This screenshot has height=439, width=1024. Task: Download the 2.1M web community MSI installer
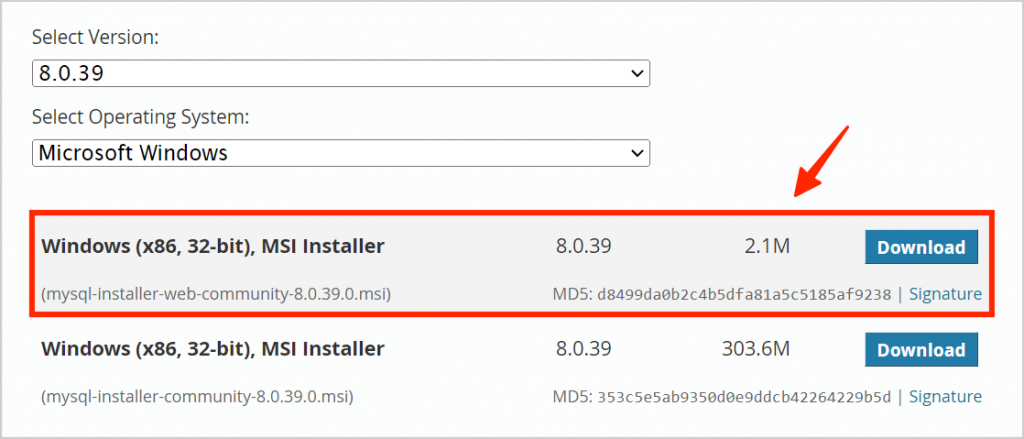tap(921, 247)
